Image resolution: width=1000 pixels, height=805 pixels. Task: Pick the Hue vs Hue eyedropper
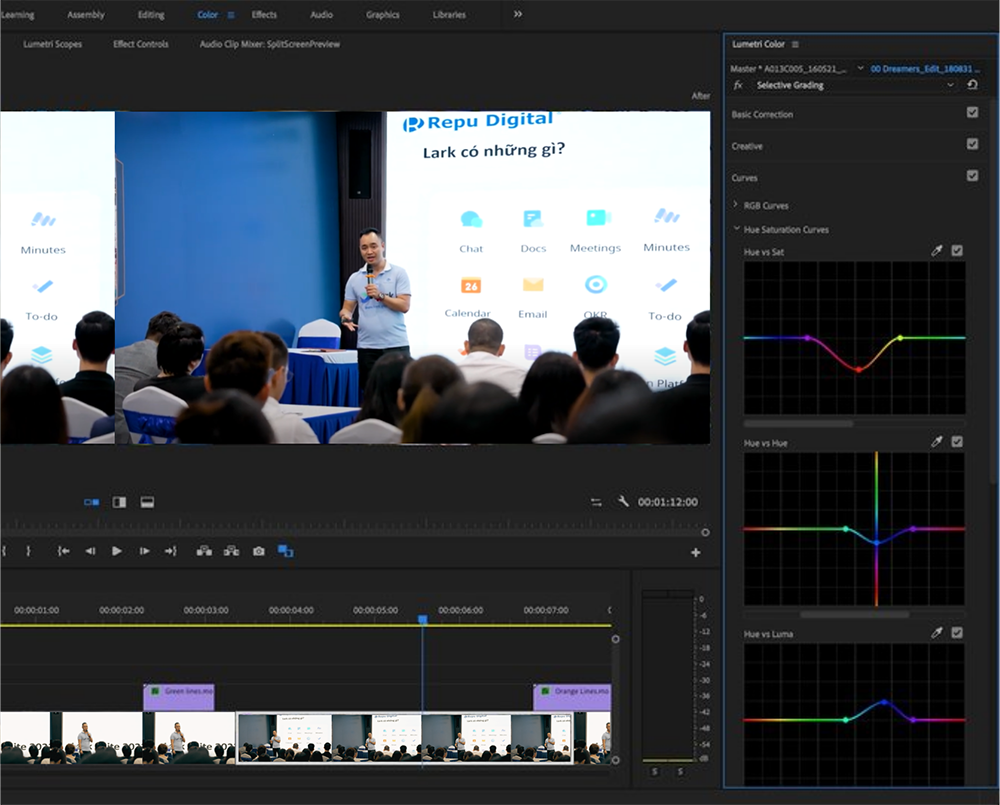point(936,441)
